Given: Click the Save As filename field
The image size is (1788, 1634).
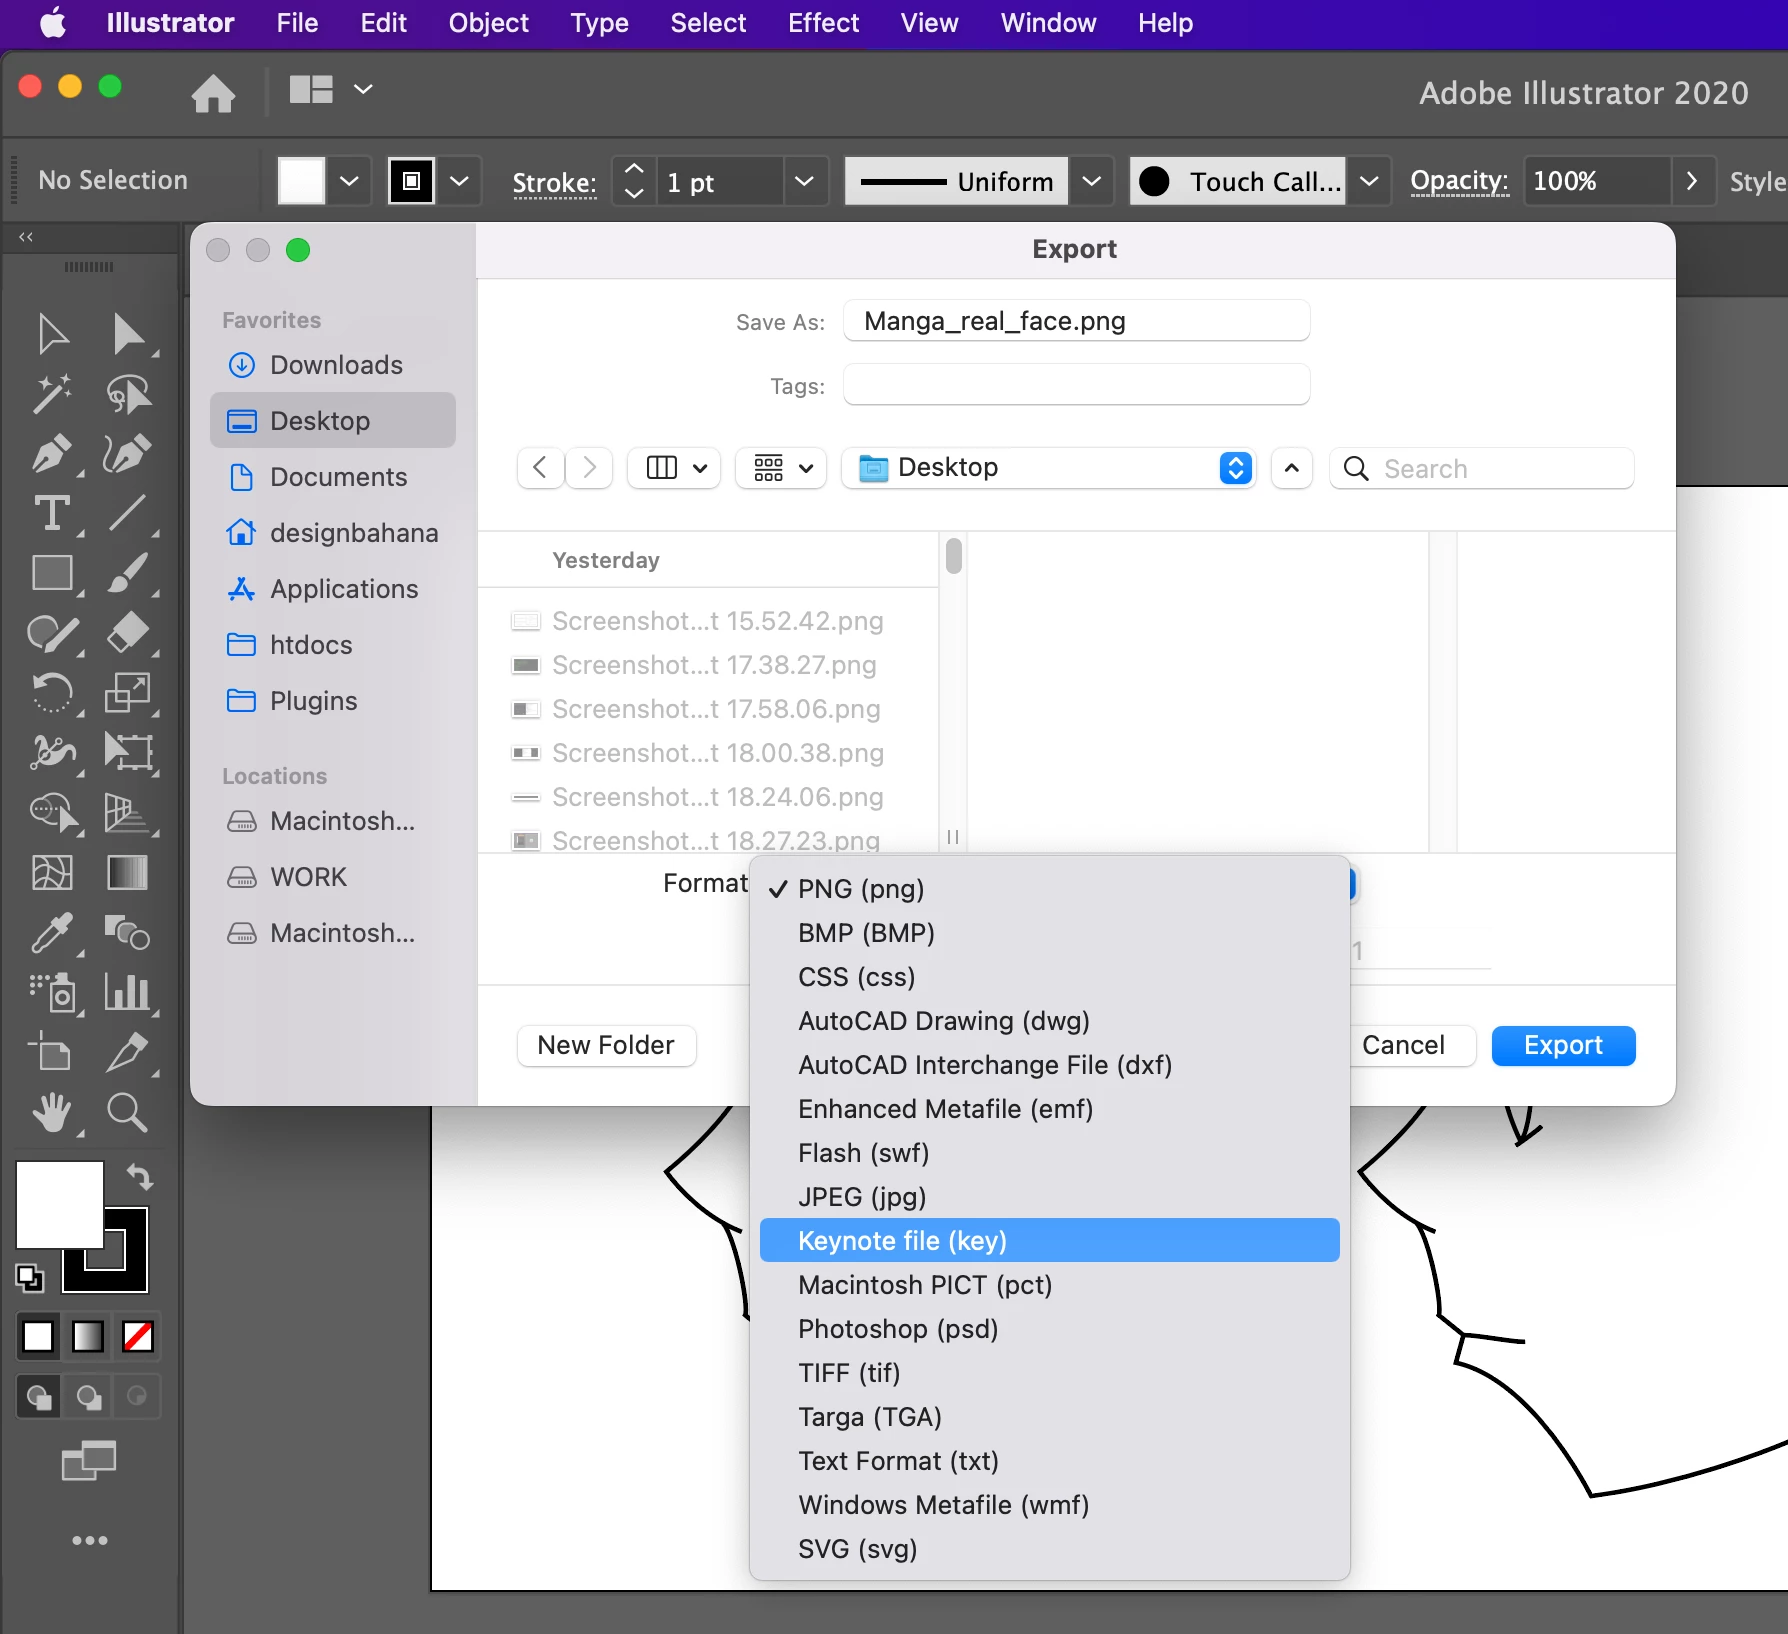Looking at the screenshot, I should click(1076, 321).
